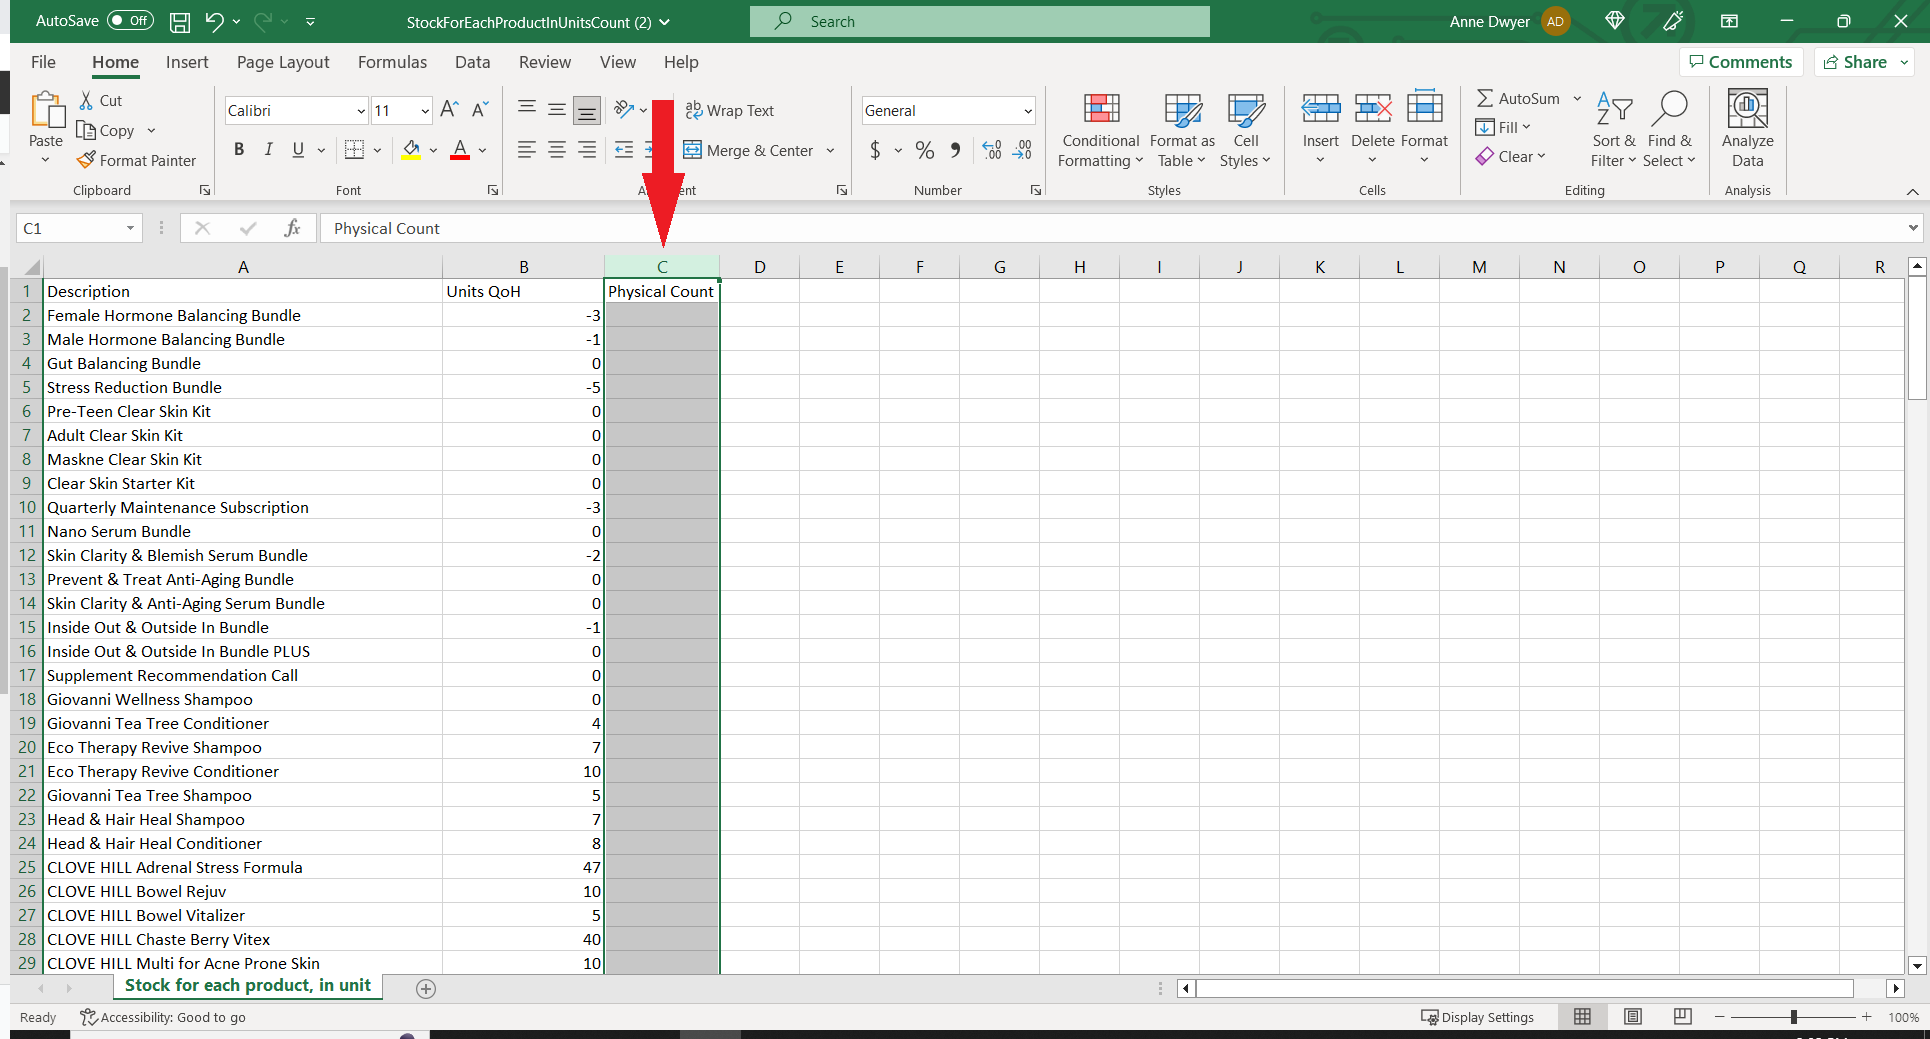The width and height of the screenshot is (1930, 1039).
Task: Click the Percent Style icon
Action: (925, 150)
